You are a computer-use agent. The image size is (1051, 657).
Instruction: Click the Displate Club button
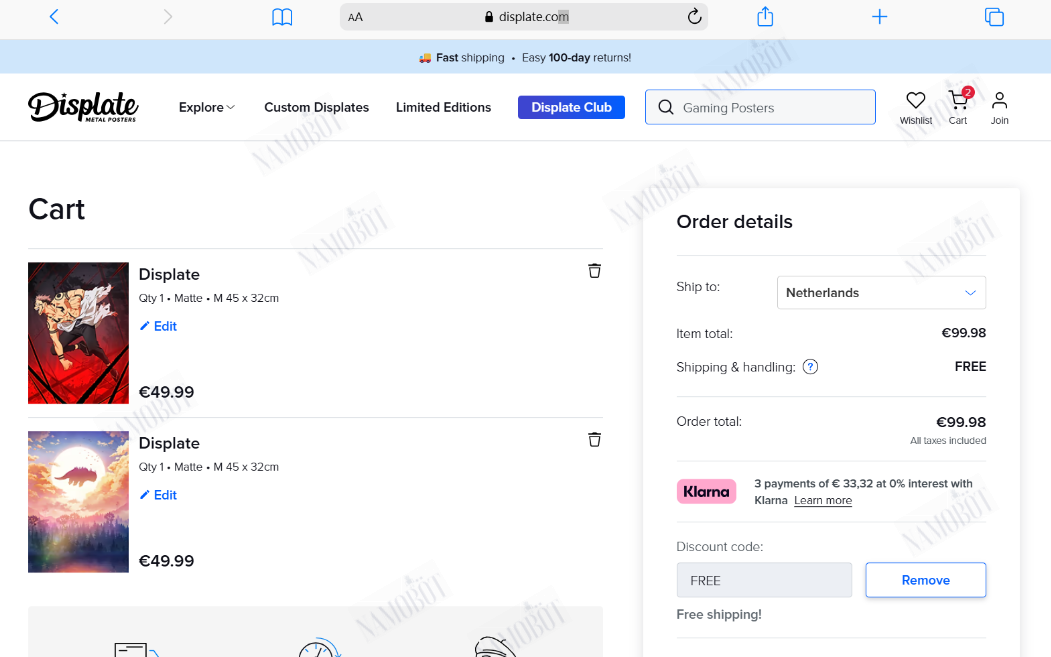pyautogui.click(x=571, y=107)
